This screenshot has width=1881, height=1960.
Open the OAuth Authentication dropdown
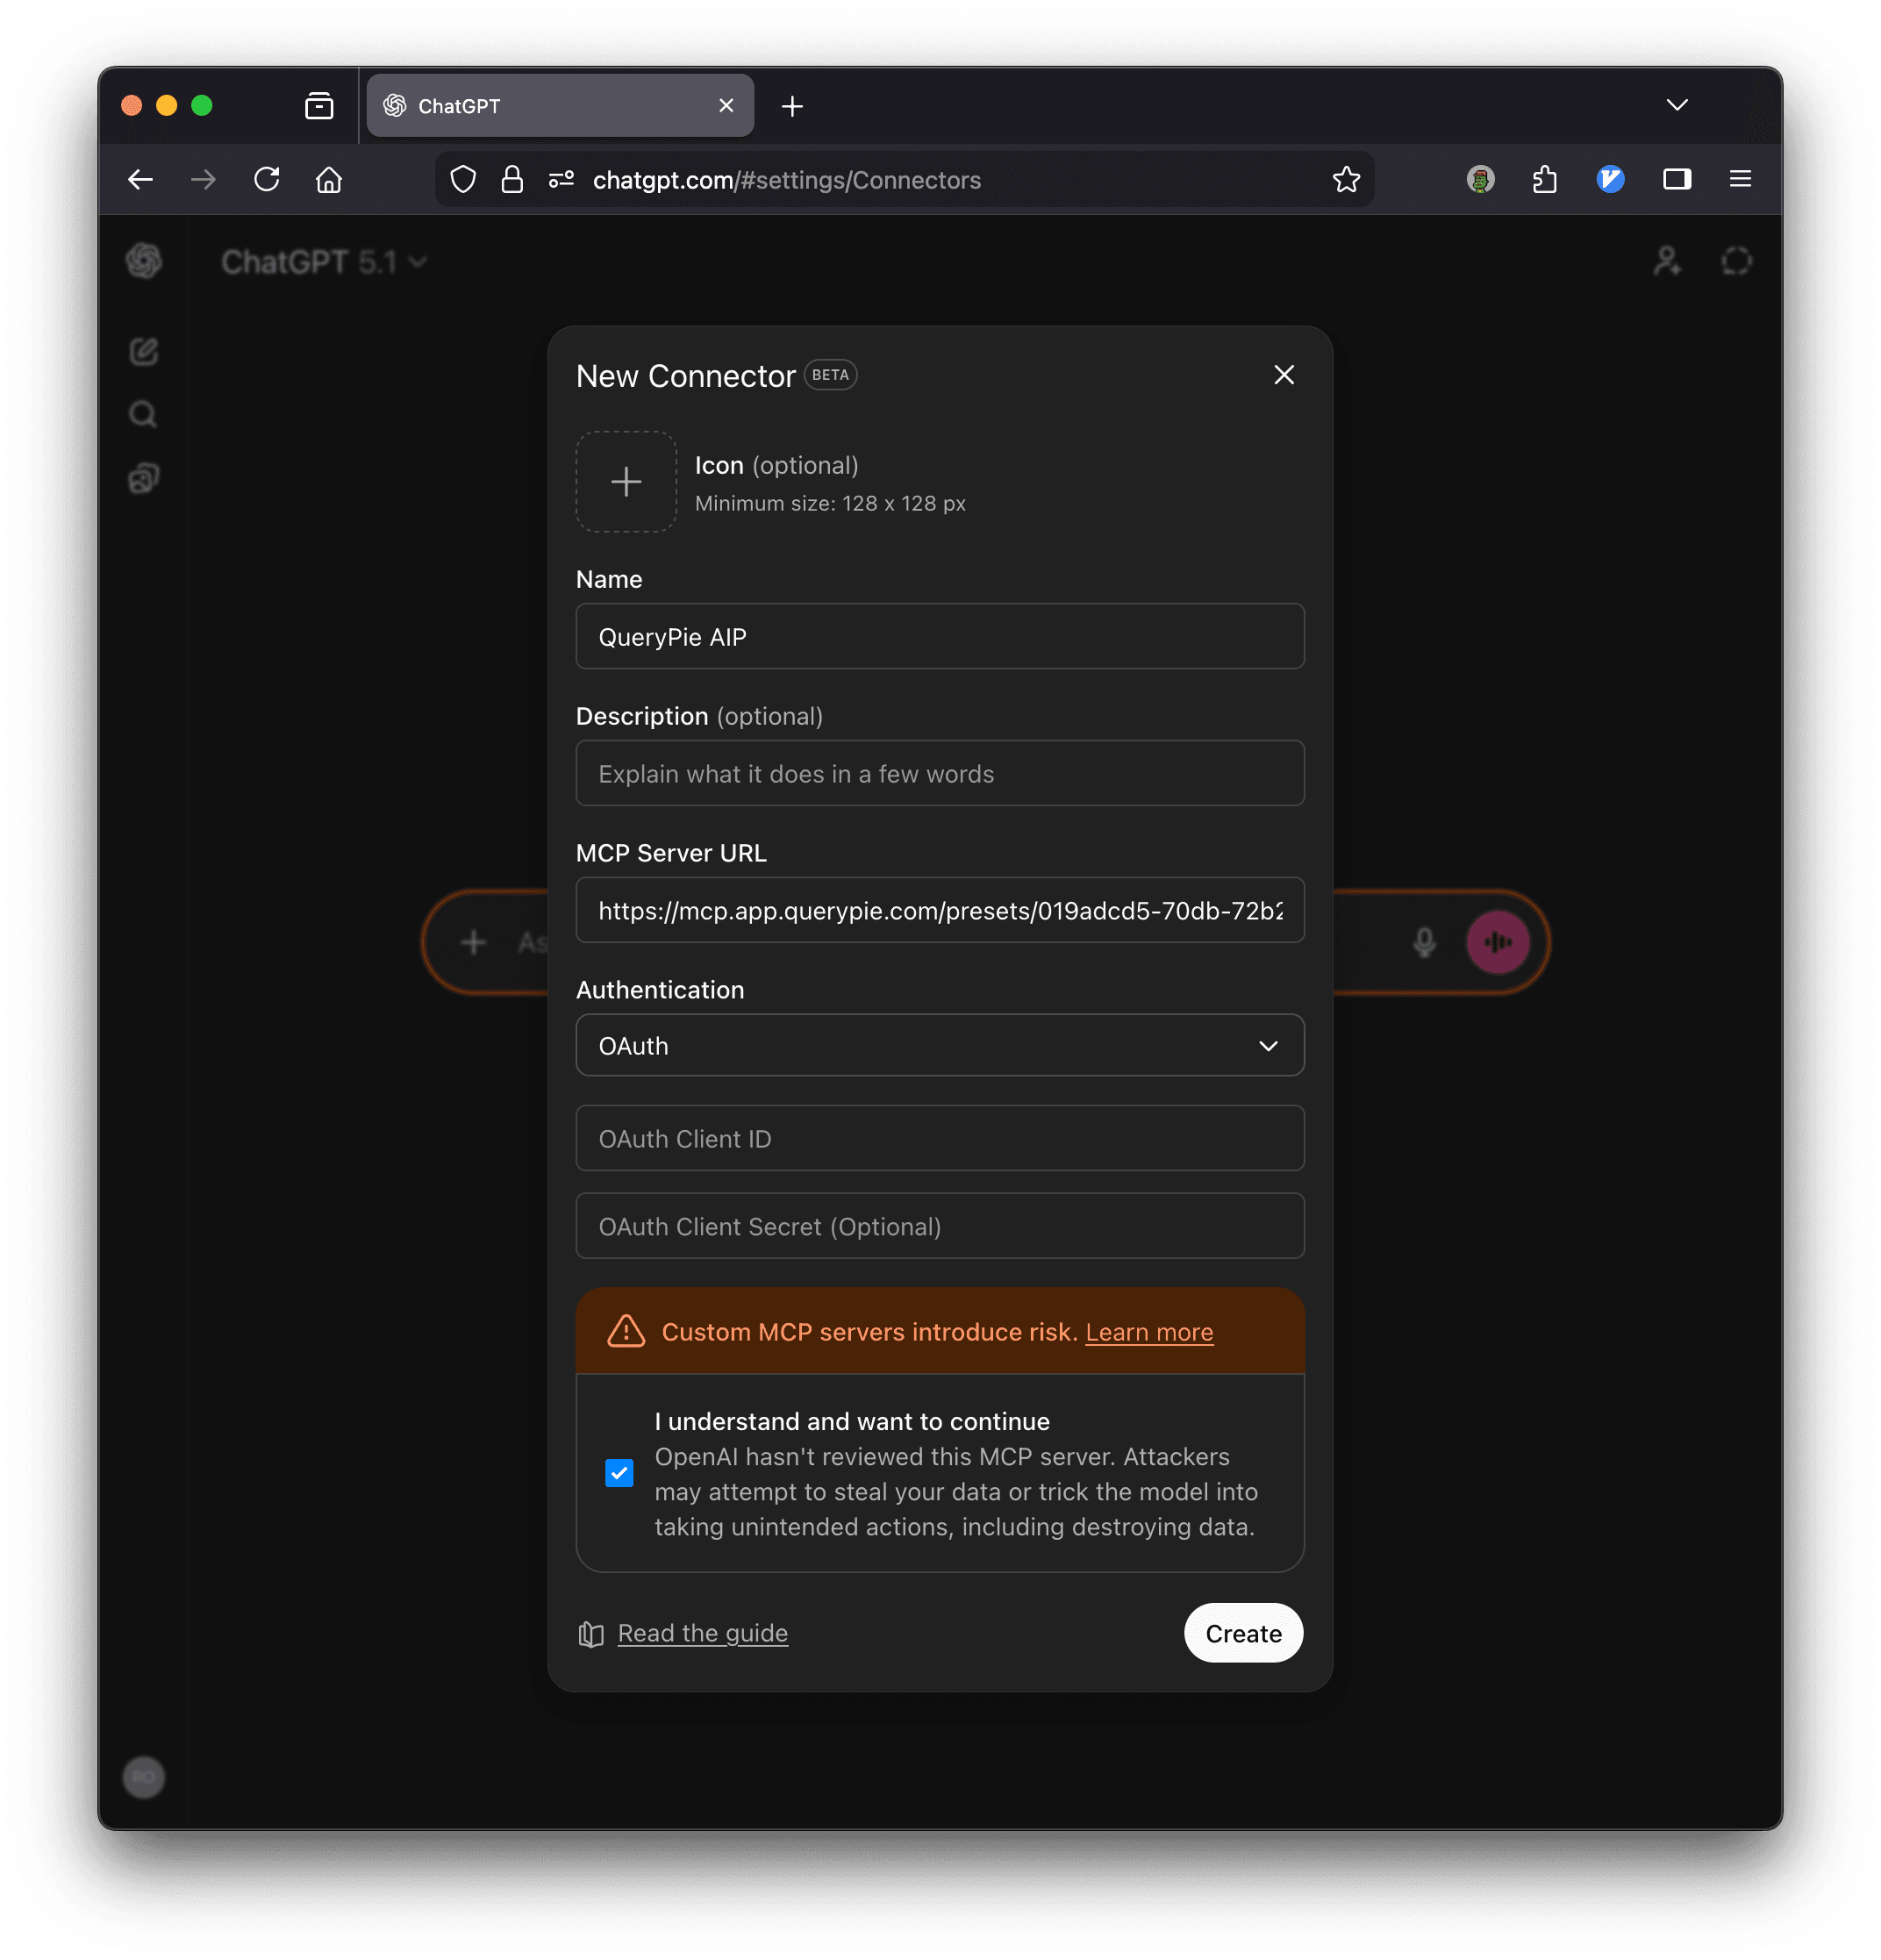(x=938, y=1045)
